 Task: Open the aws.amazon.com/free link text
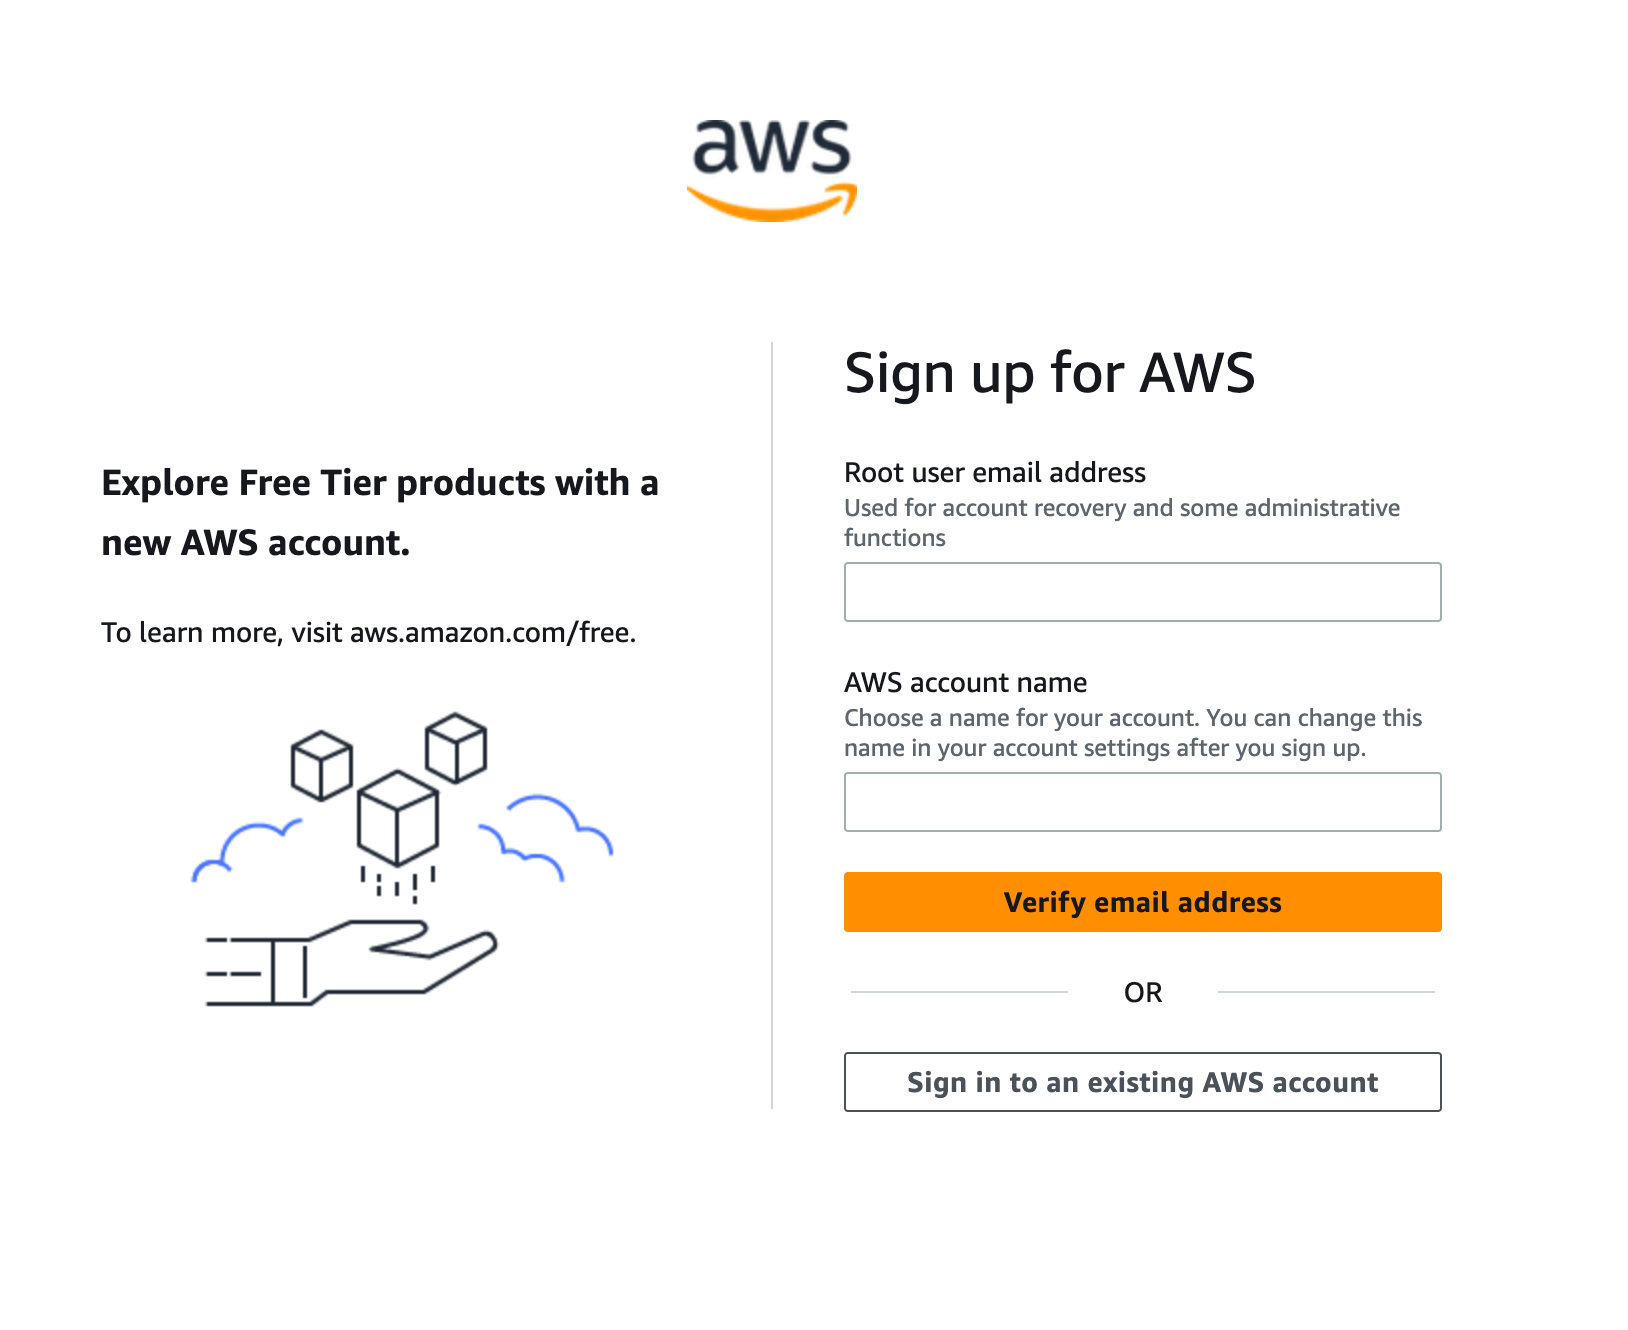tap(493, 633)
